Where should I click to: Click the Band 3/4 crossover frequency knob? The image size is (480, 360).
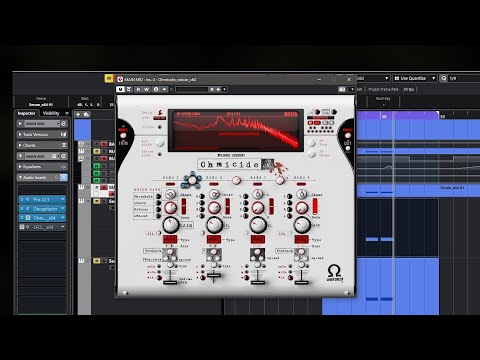coord(280,180)
